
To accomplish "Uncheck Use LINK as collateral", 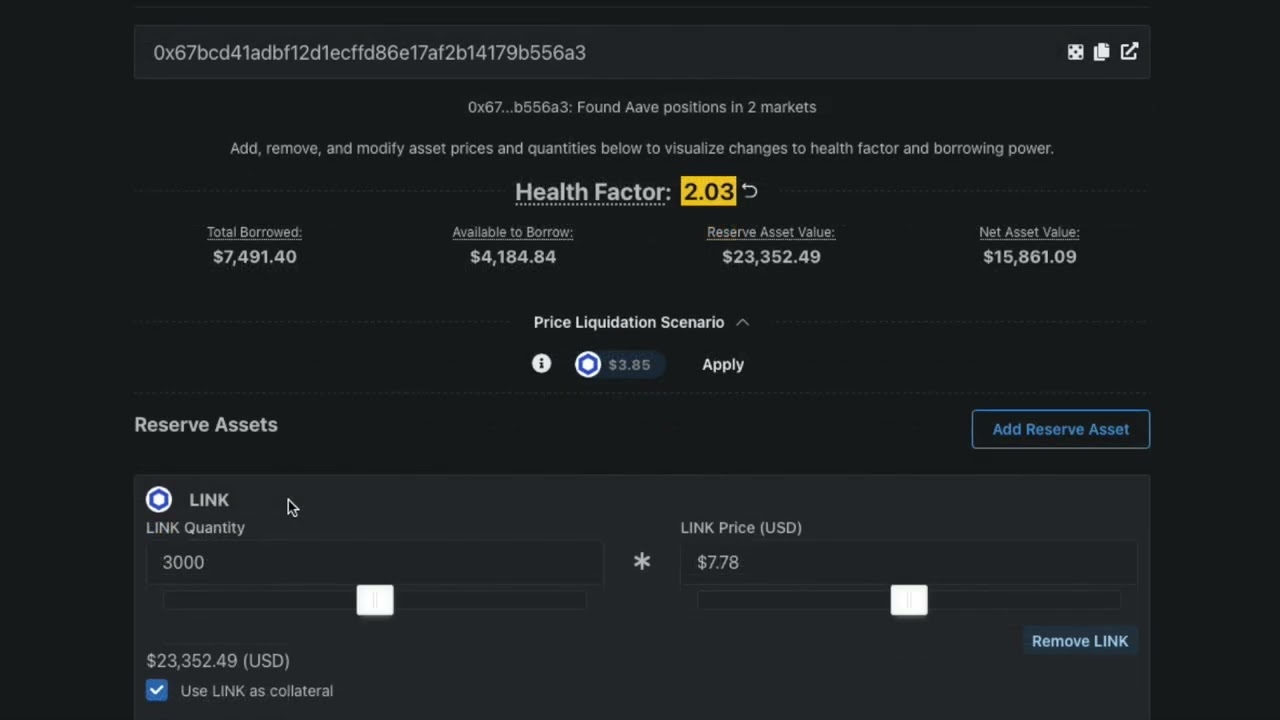I will point(157,690).
